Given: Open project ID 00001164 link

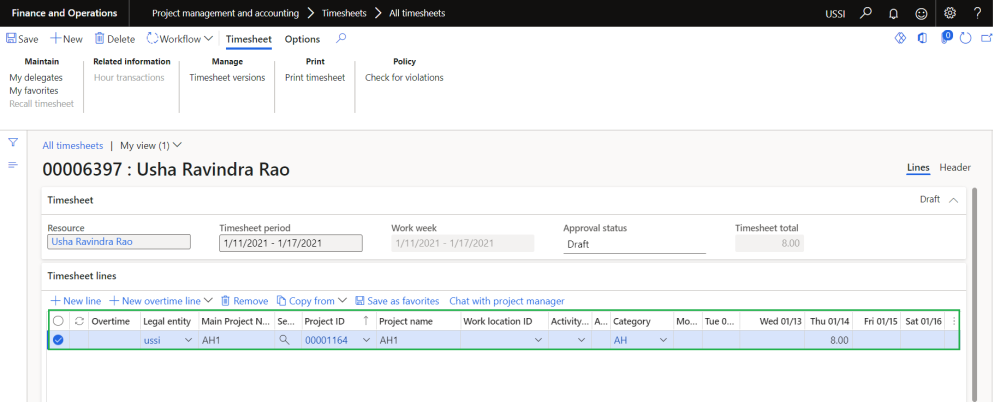Looking at the screenshot, I should 326,340.
